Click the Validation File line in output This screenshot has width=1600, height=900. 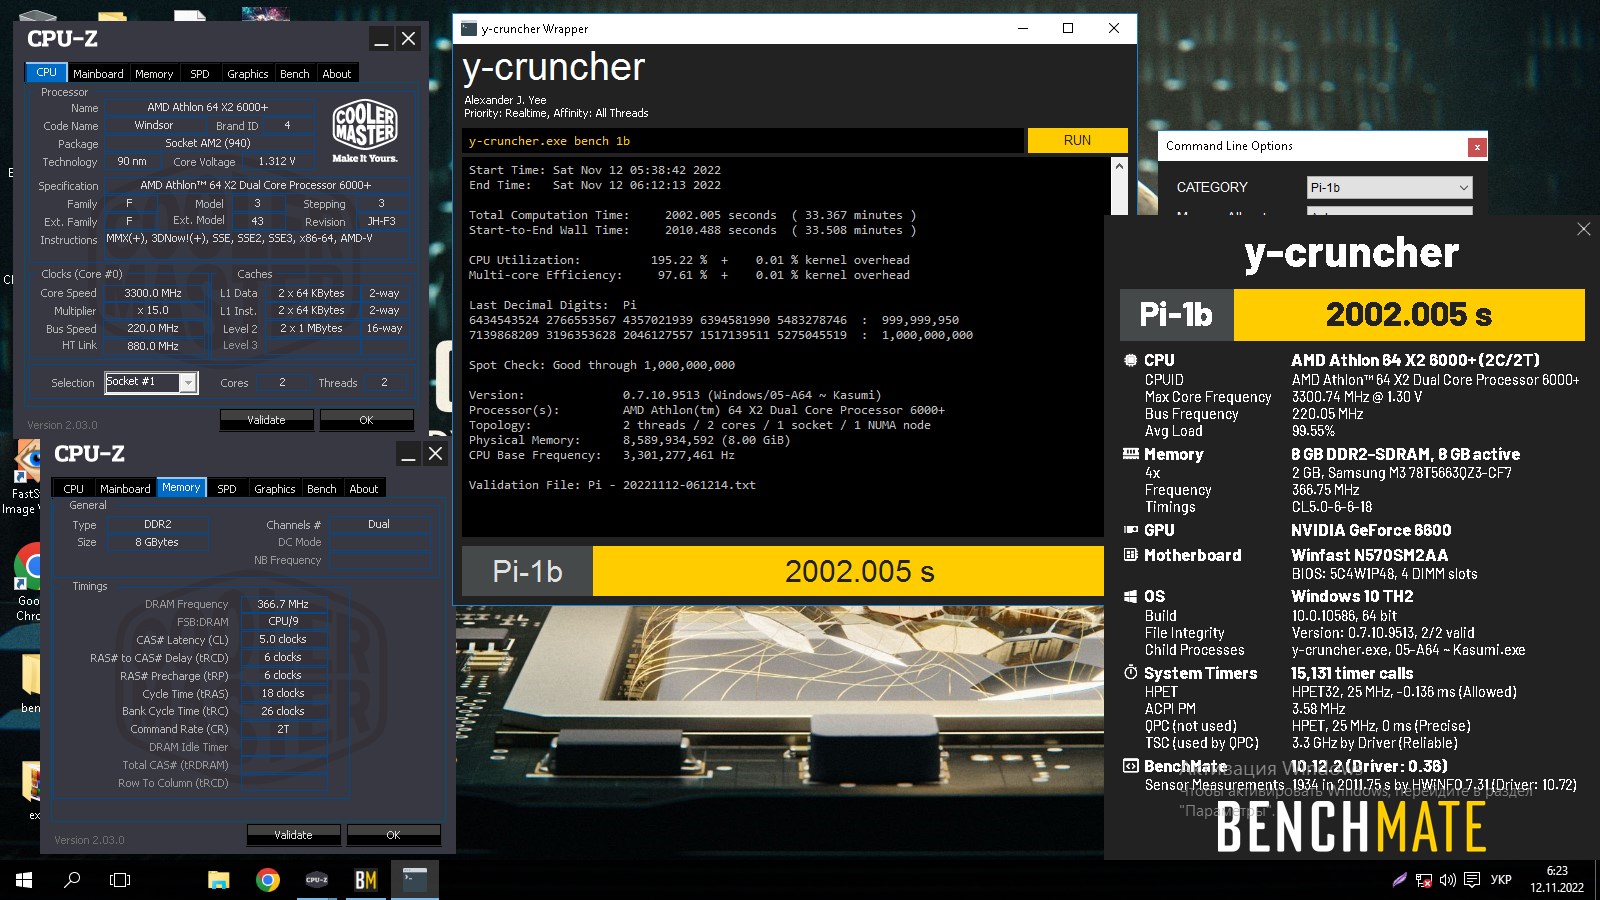[612, 485]
